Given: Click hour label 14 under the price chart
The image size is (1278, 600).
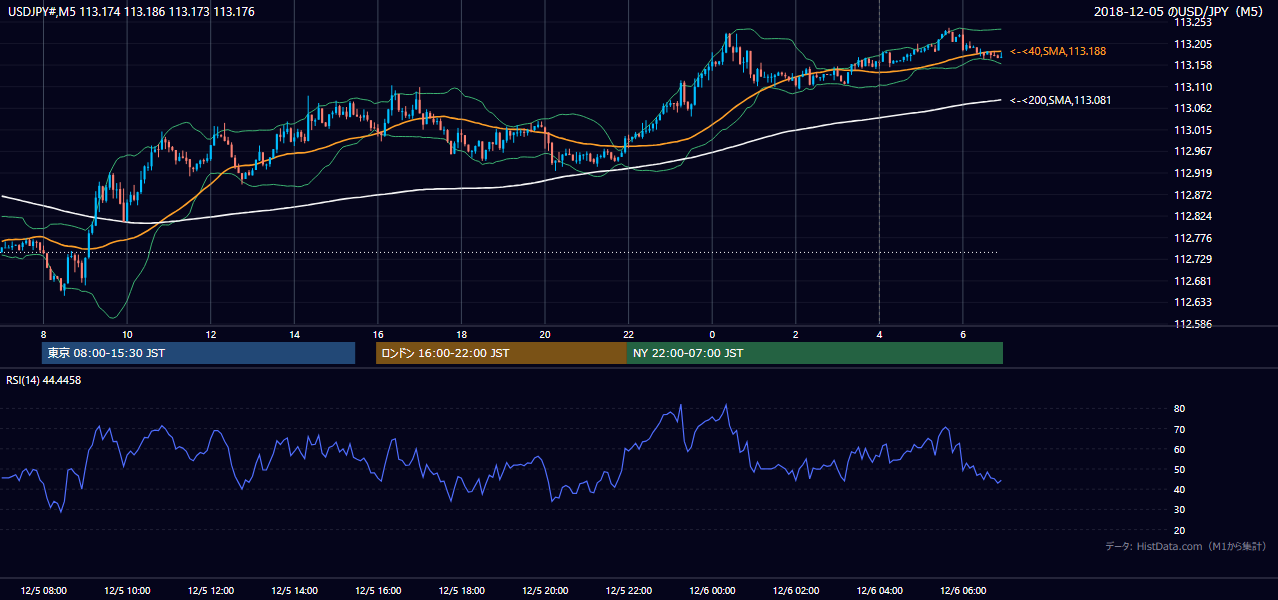Looking at the screenshot, I should pos(294,334).
